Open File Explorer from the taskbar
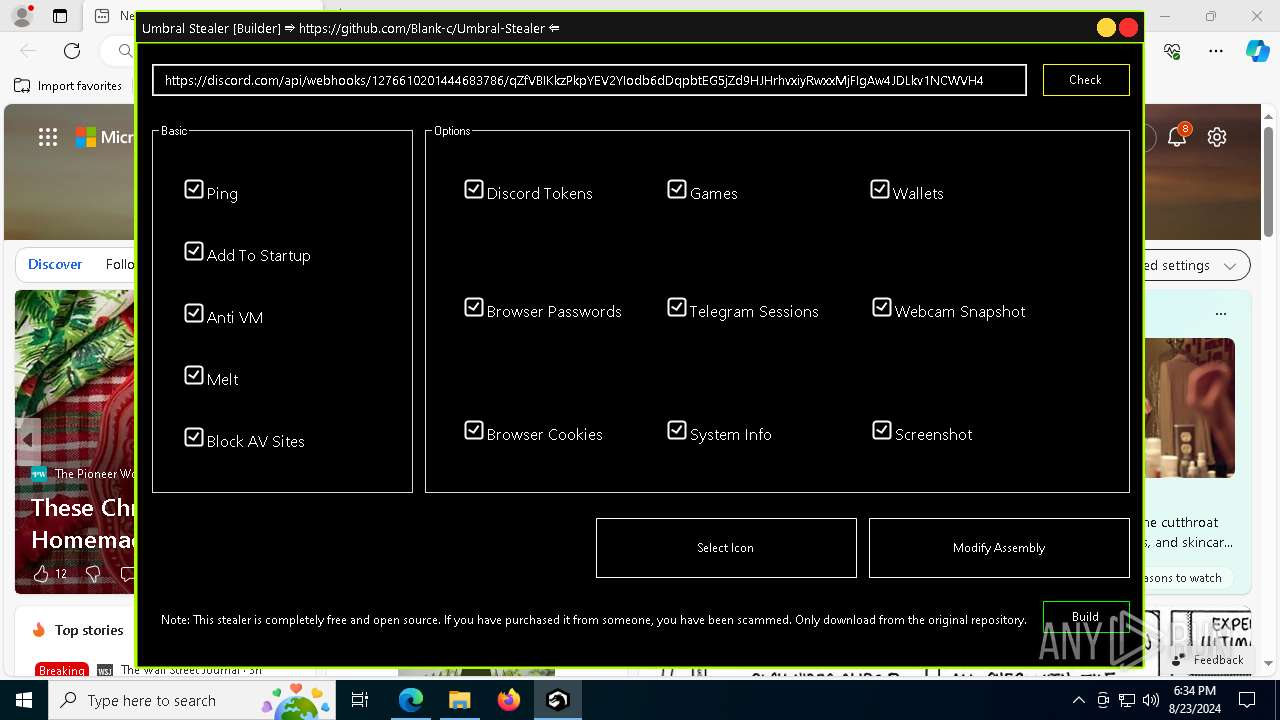 [x=459, y=700]
